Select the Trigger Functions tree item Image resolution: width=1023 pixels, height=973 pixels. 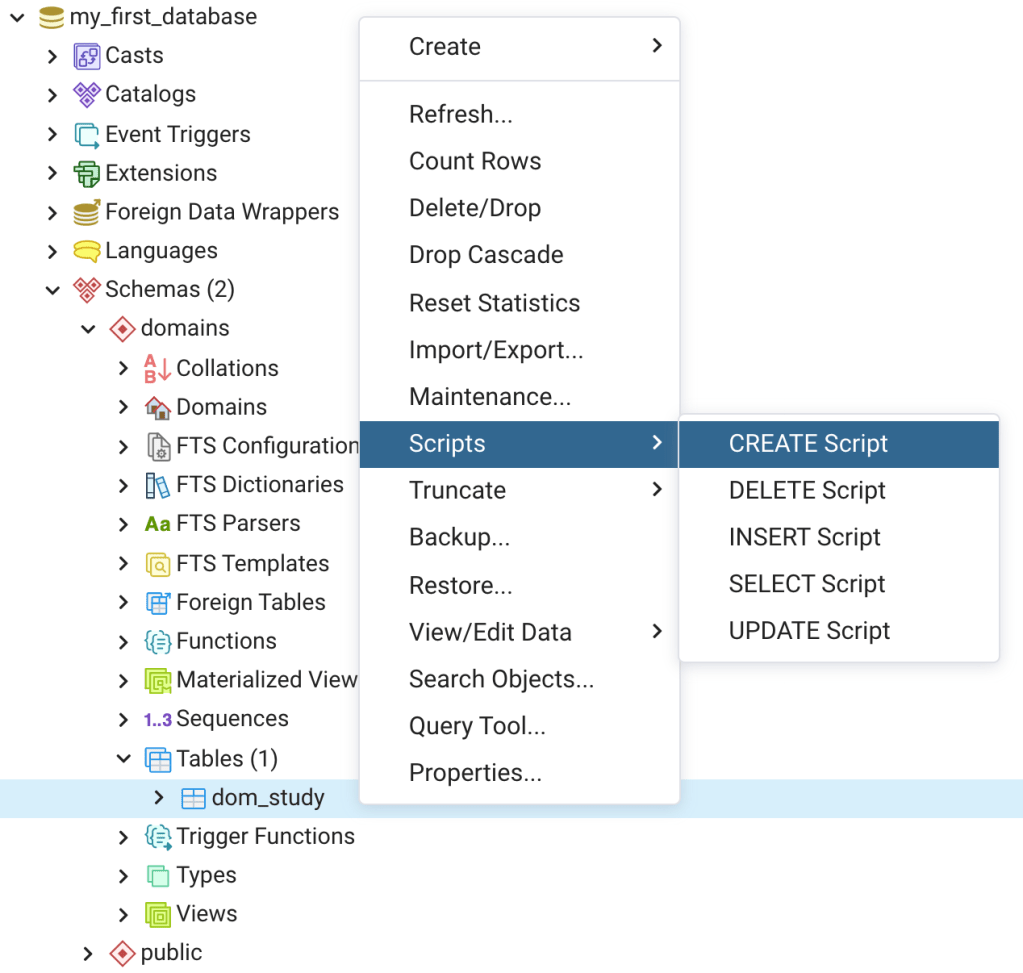[x=265, y=836]
